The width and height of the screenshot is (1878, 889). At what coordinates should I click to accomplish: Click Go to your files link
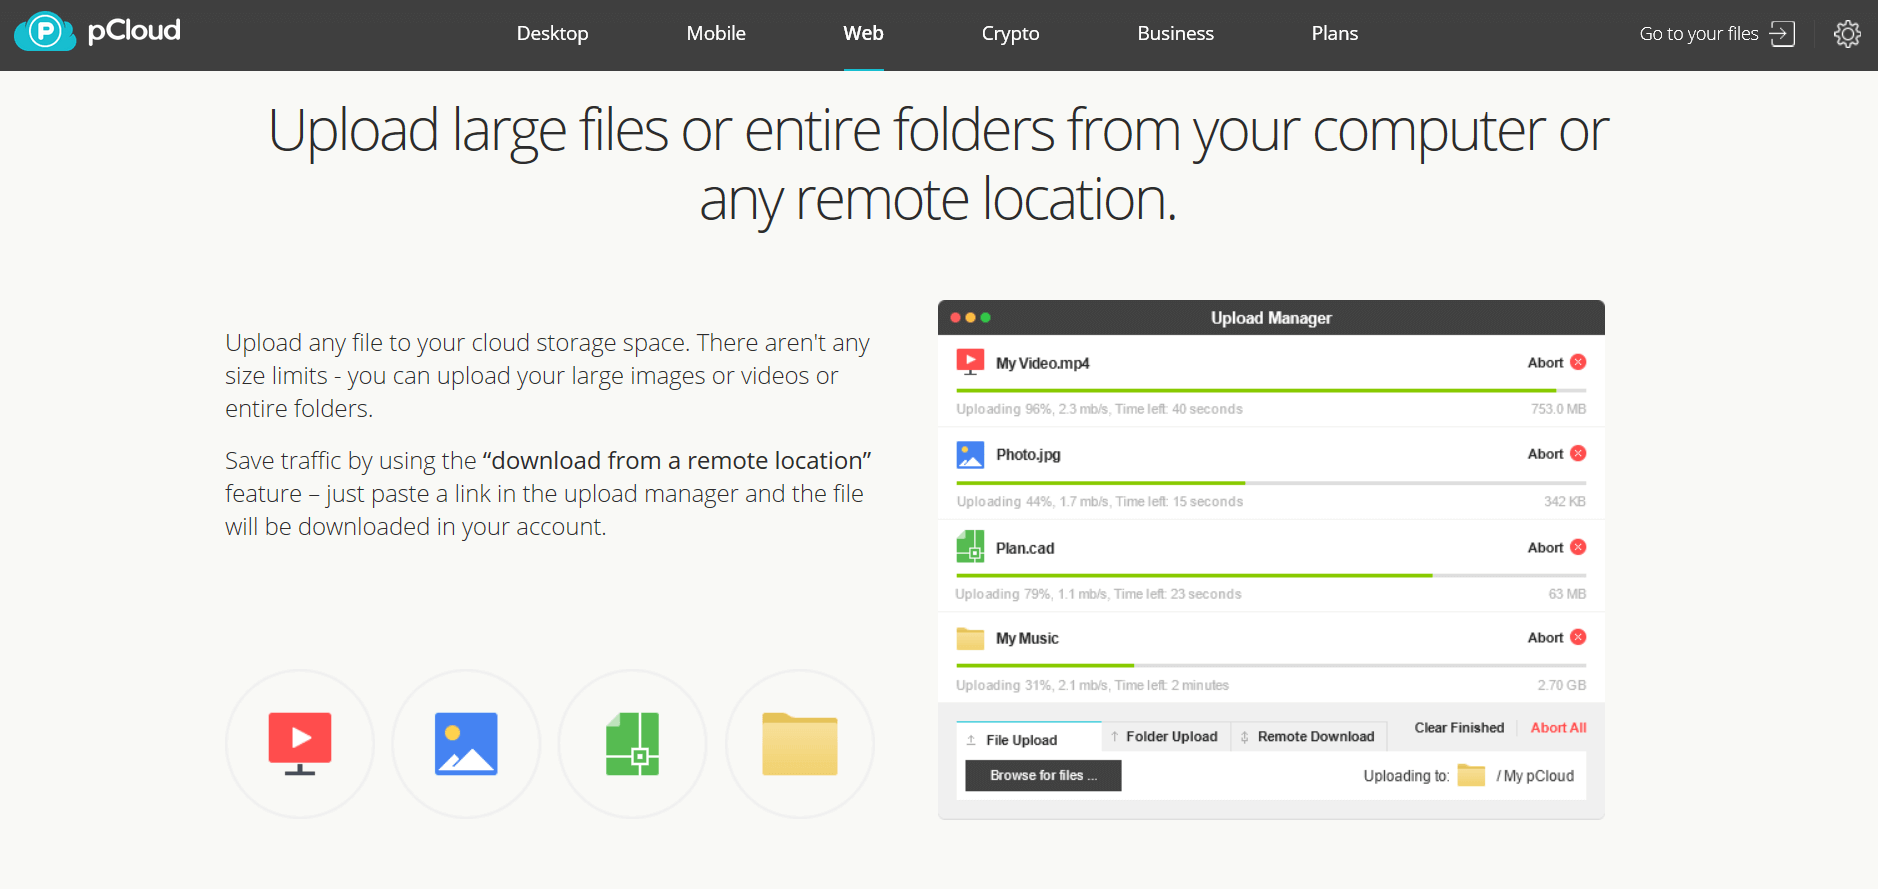point(1717,34)
